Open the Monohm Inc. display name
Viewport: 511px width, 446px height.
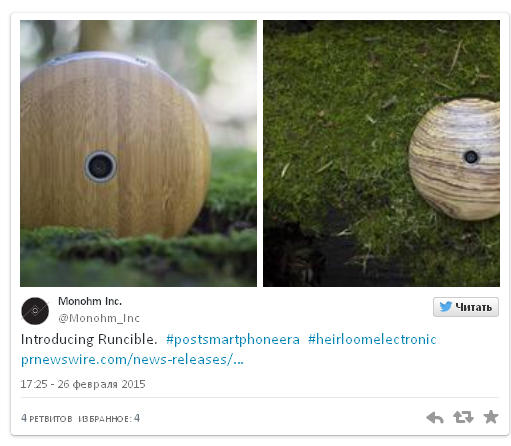point(90,301)
